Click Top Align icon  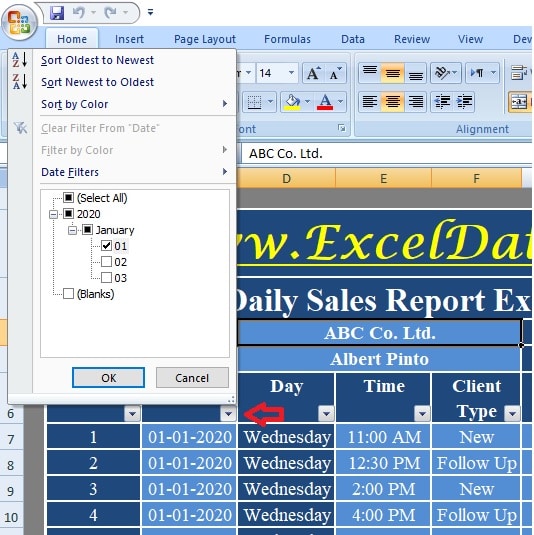pos(370,73)
